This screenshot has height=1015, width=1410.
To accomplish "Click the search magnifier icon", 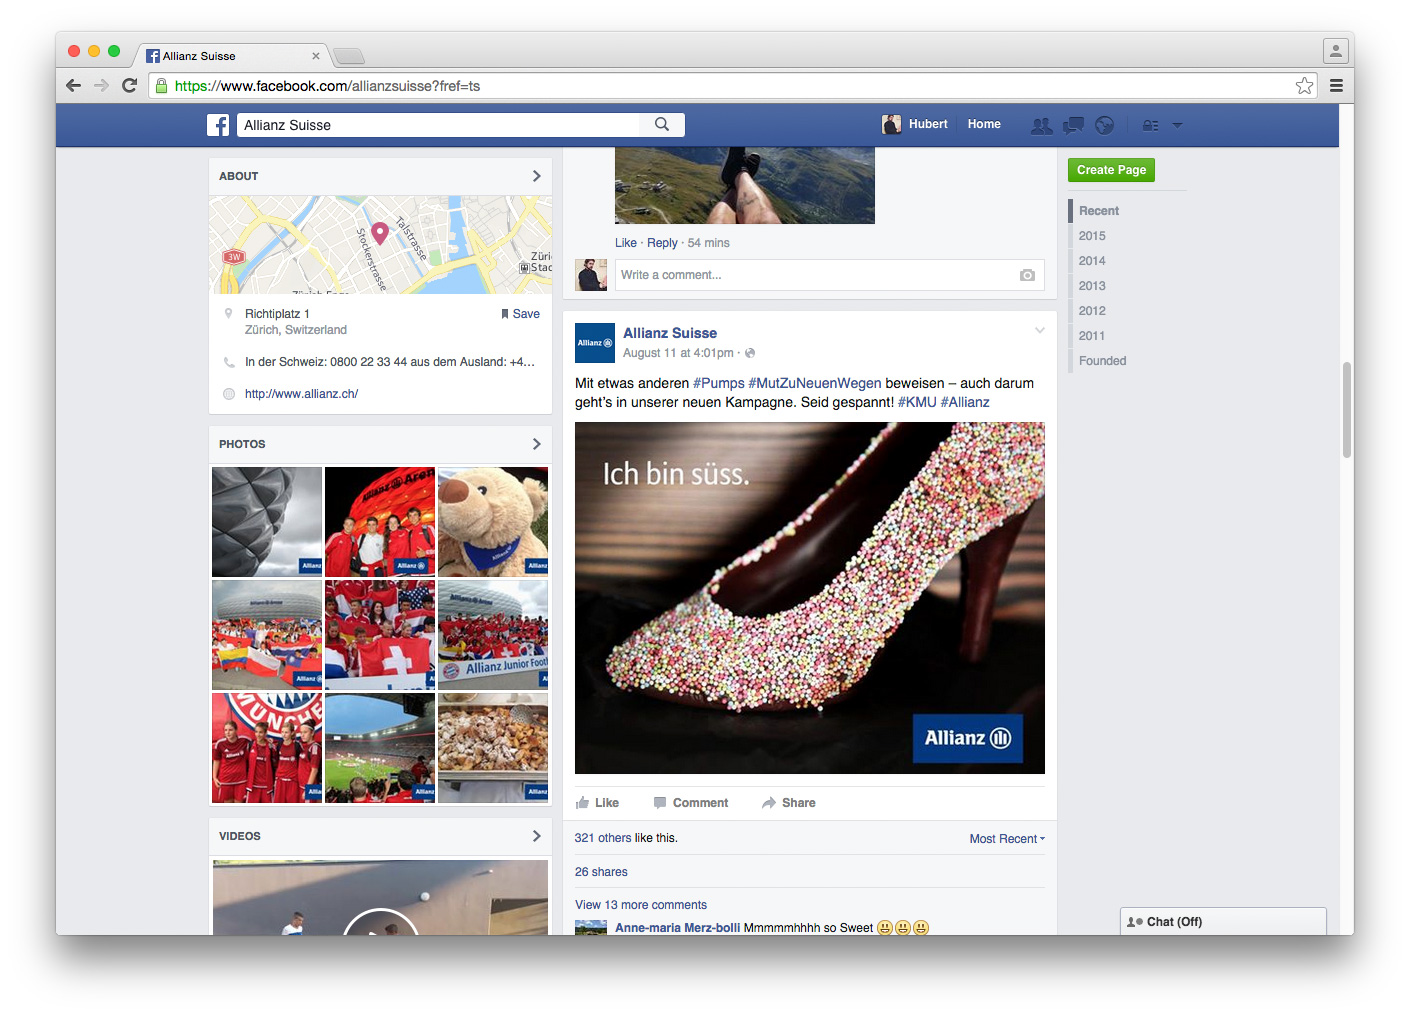I will coord(661,124).
